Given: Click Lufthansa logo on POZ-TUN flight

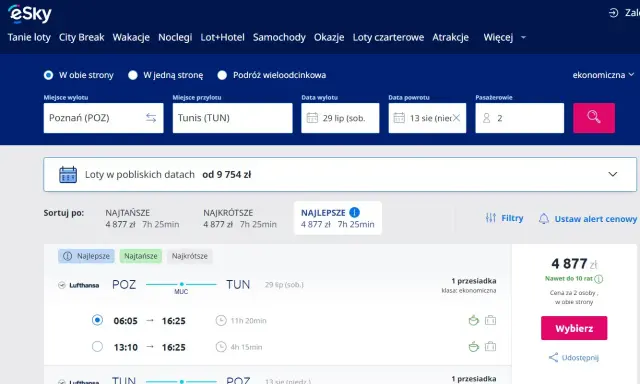Looking at the screenshot, I should pos(79,285).
